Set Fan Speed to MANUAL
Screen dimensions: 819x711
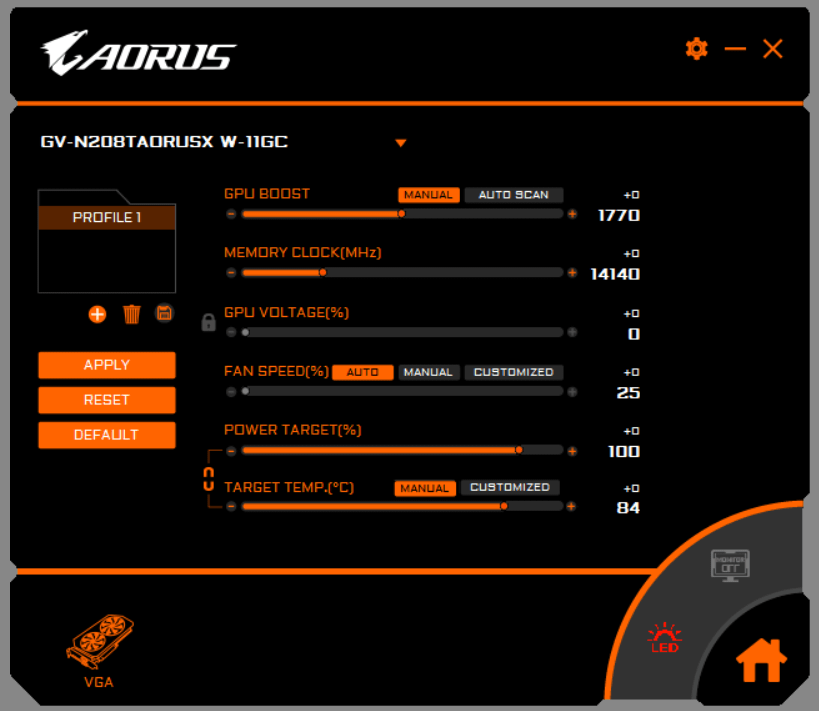428,372
